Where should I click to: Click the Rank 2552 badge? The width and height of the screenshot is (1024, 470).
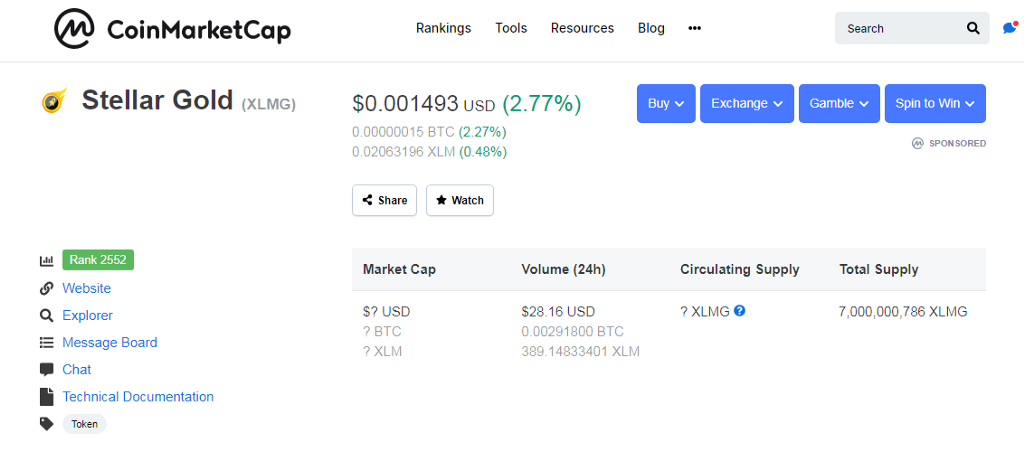[98, 260]
